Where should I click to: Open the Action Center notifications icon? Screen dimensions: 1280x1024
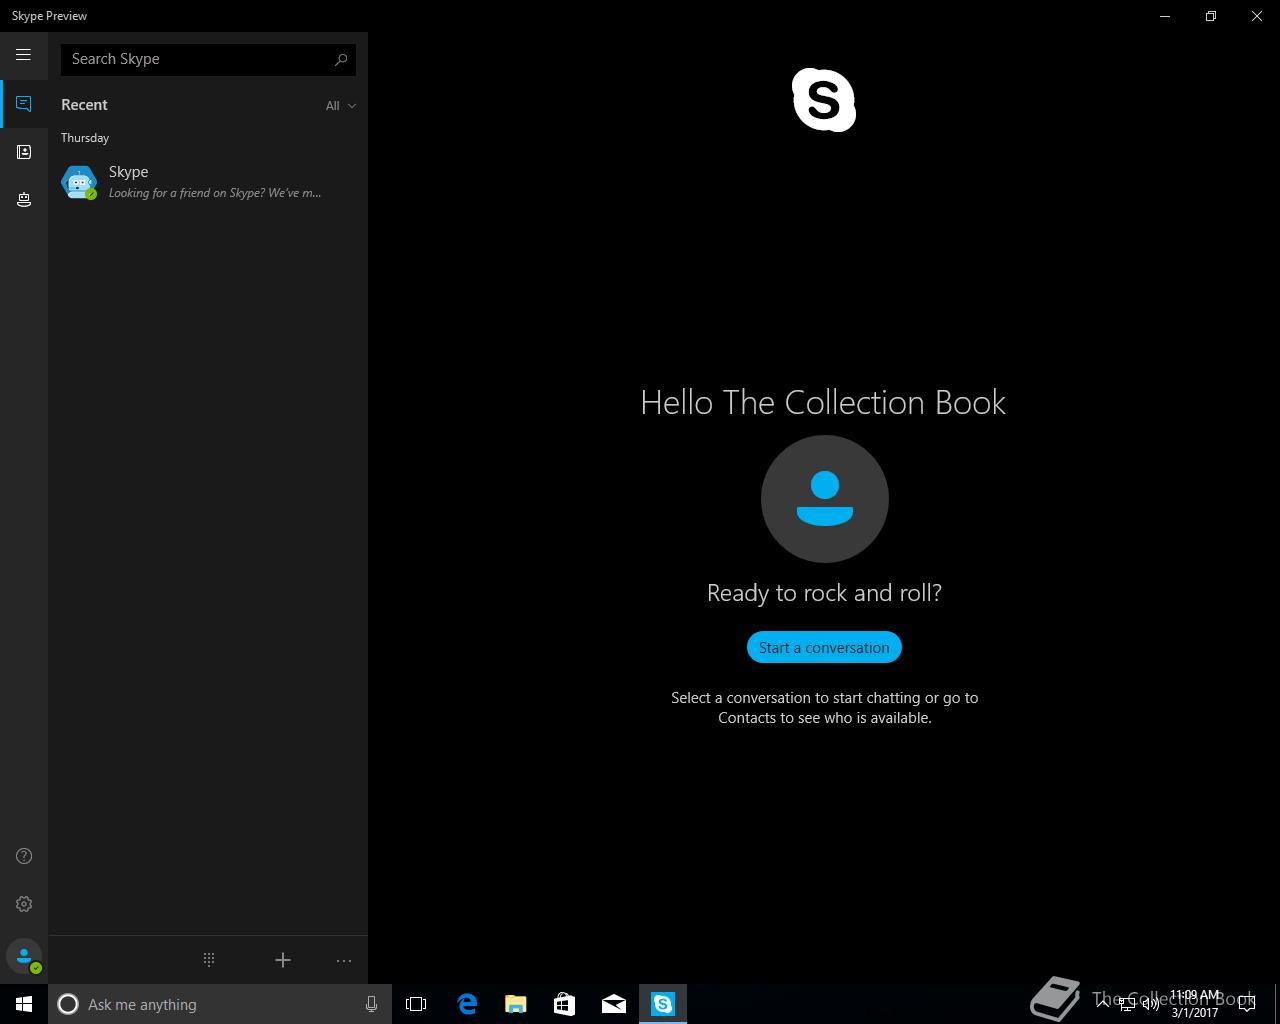(x=1246, y=1004)
